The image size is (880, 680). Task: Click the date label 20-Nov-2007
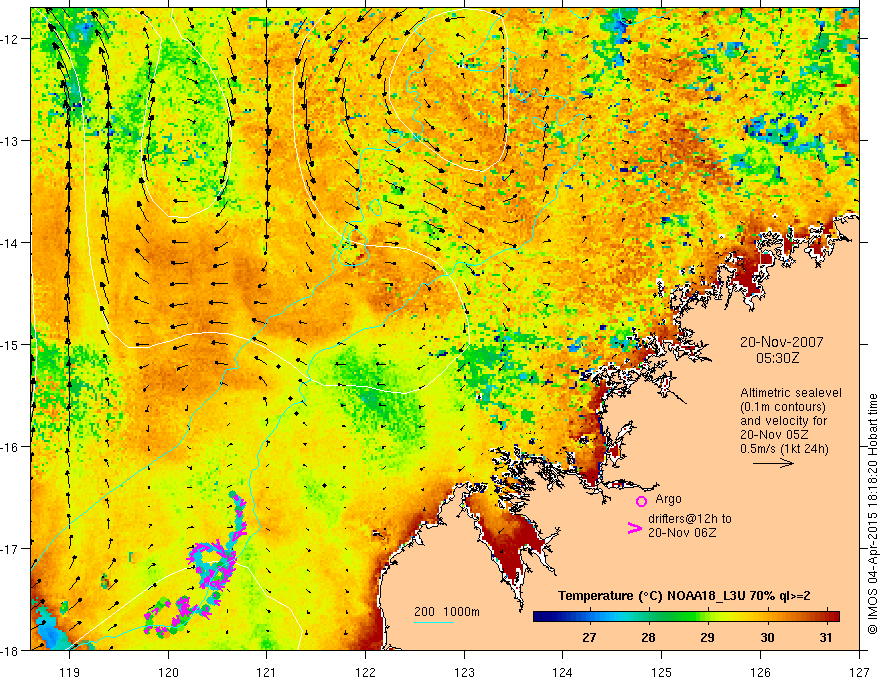[782, 342]
